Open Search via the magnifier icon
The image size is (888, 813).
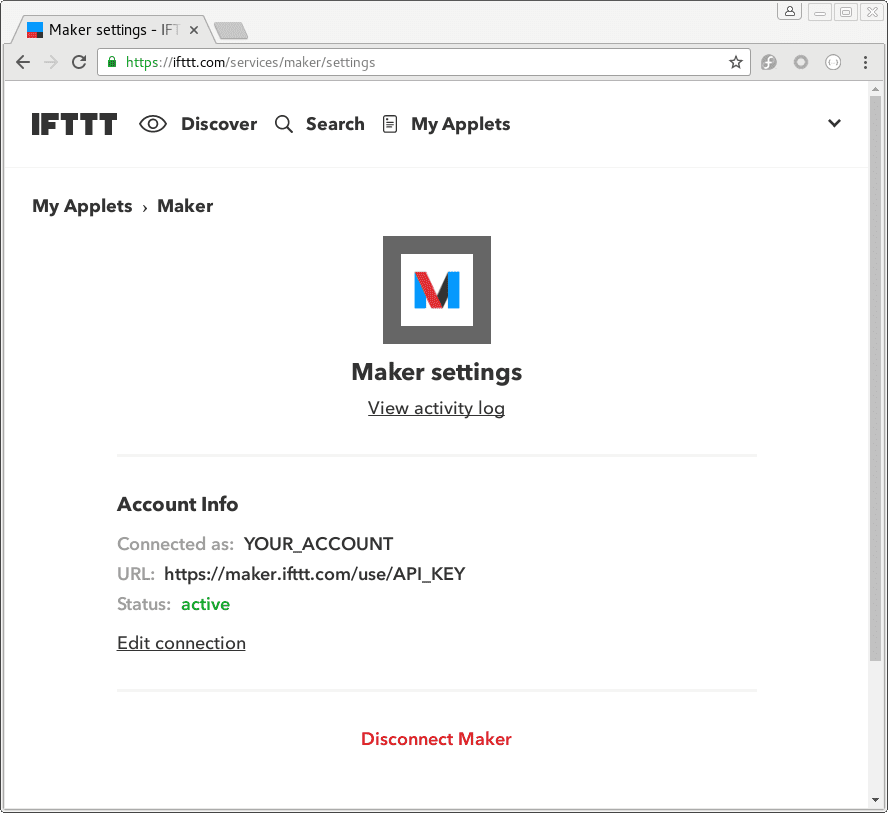pyautogui.click(x=283, y=123)
